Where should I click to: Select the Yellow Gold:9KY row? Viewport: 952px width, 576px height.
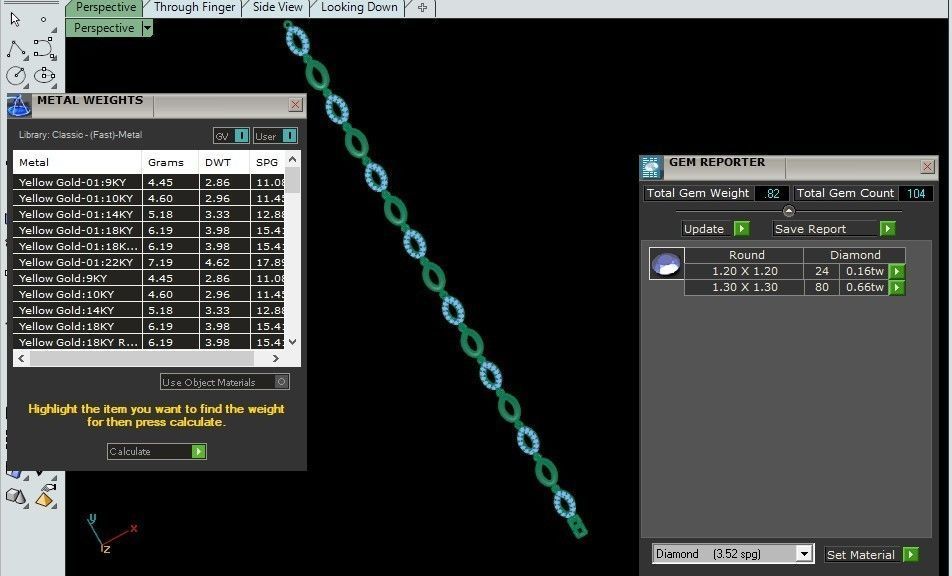149,278
